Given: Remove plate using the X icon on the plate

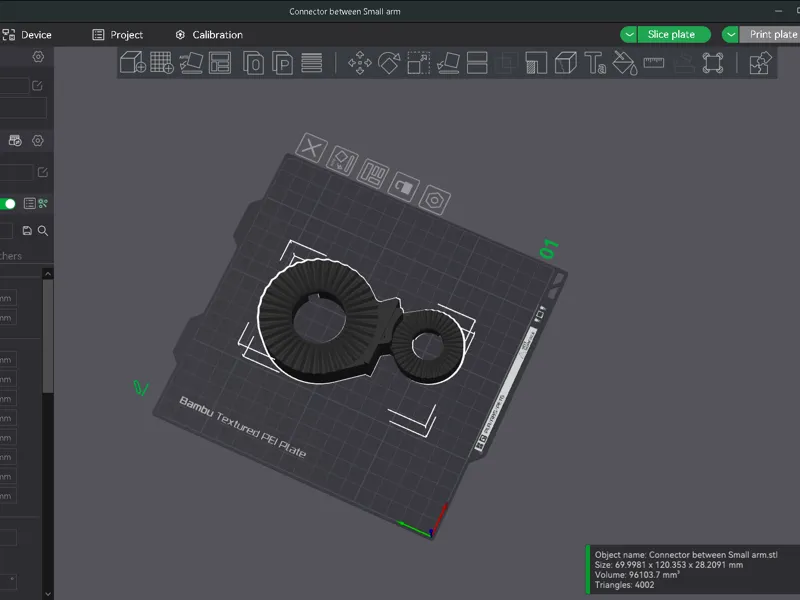Looking at the screenshot, I should tap(311, 148).
